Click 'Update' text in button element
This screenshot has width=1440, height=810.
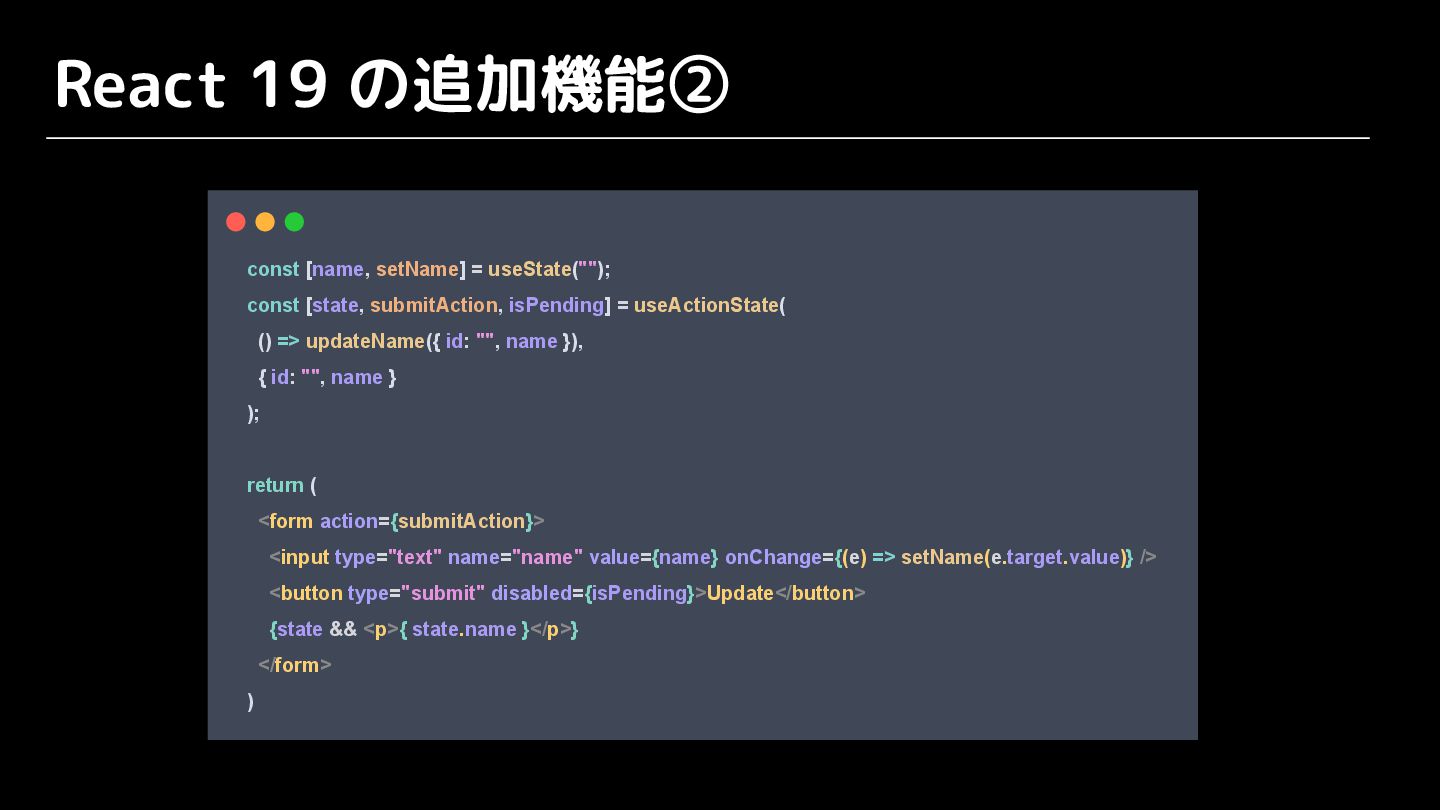[740, 593]
